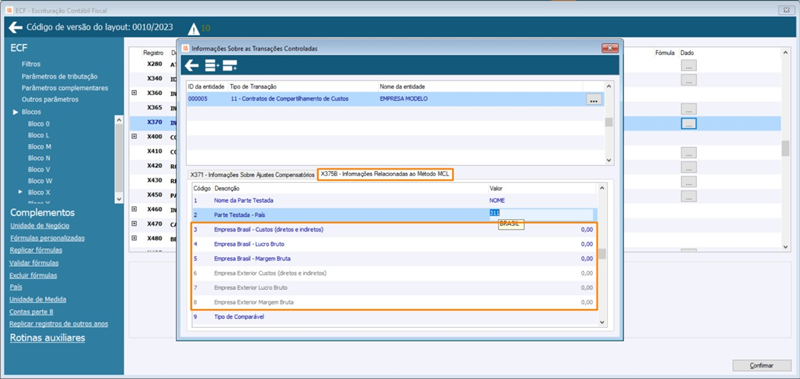The width and height of the screenshot is (800, 379).
Task: Select Bloco N in the tree
Action: tap(39, 158)
